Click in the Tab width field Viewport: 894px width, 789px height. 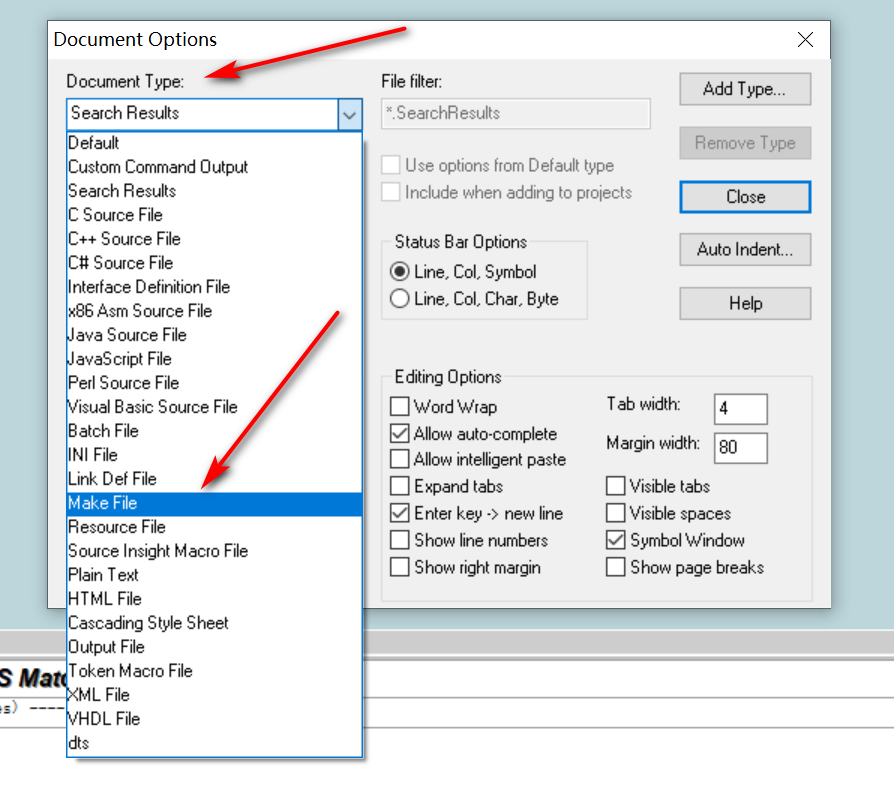tap(740, 409)
